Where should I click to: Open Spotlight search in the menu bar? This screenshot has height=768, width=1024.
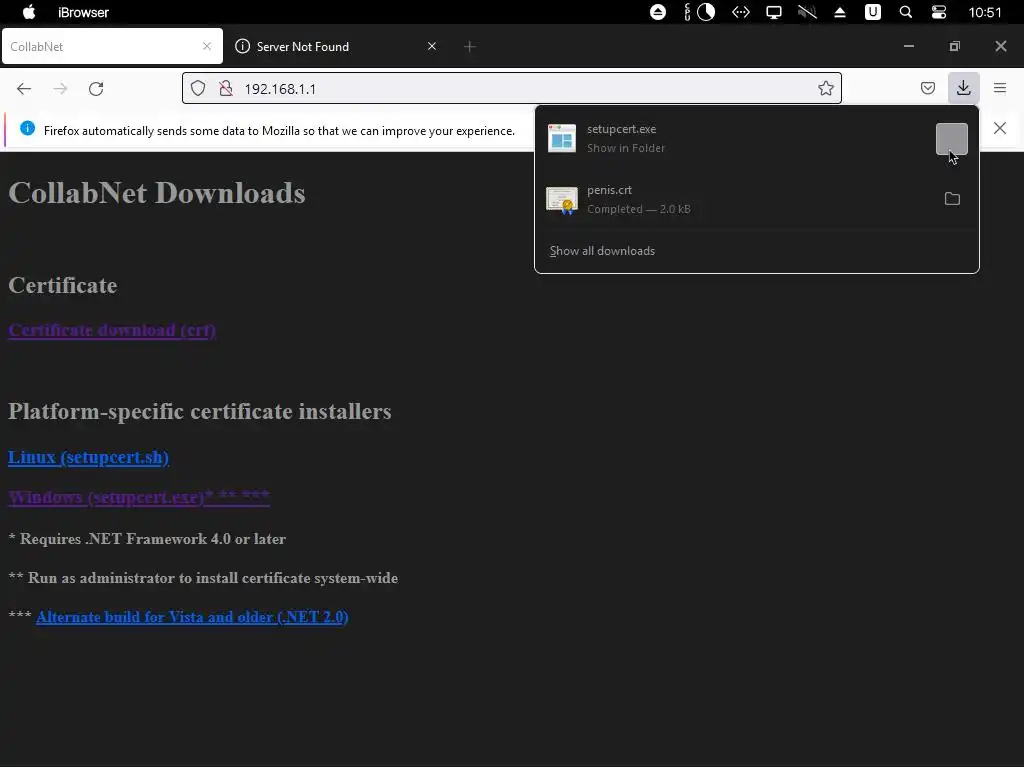(906, 12)
